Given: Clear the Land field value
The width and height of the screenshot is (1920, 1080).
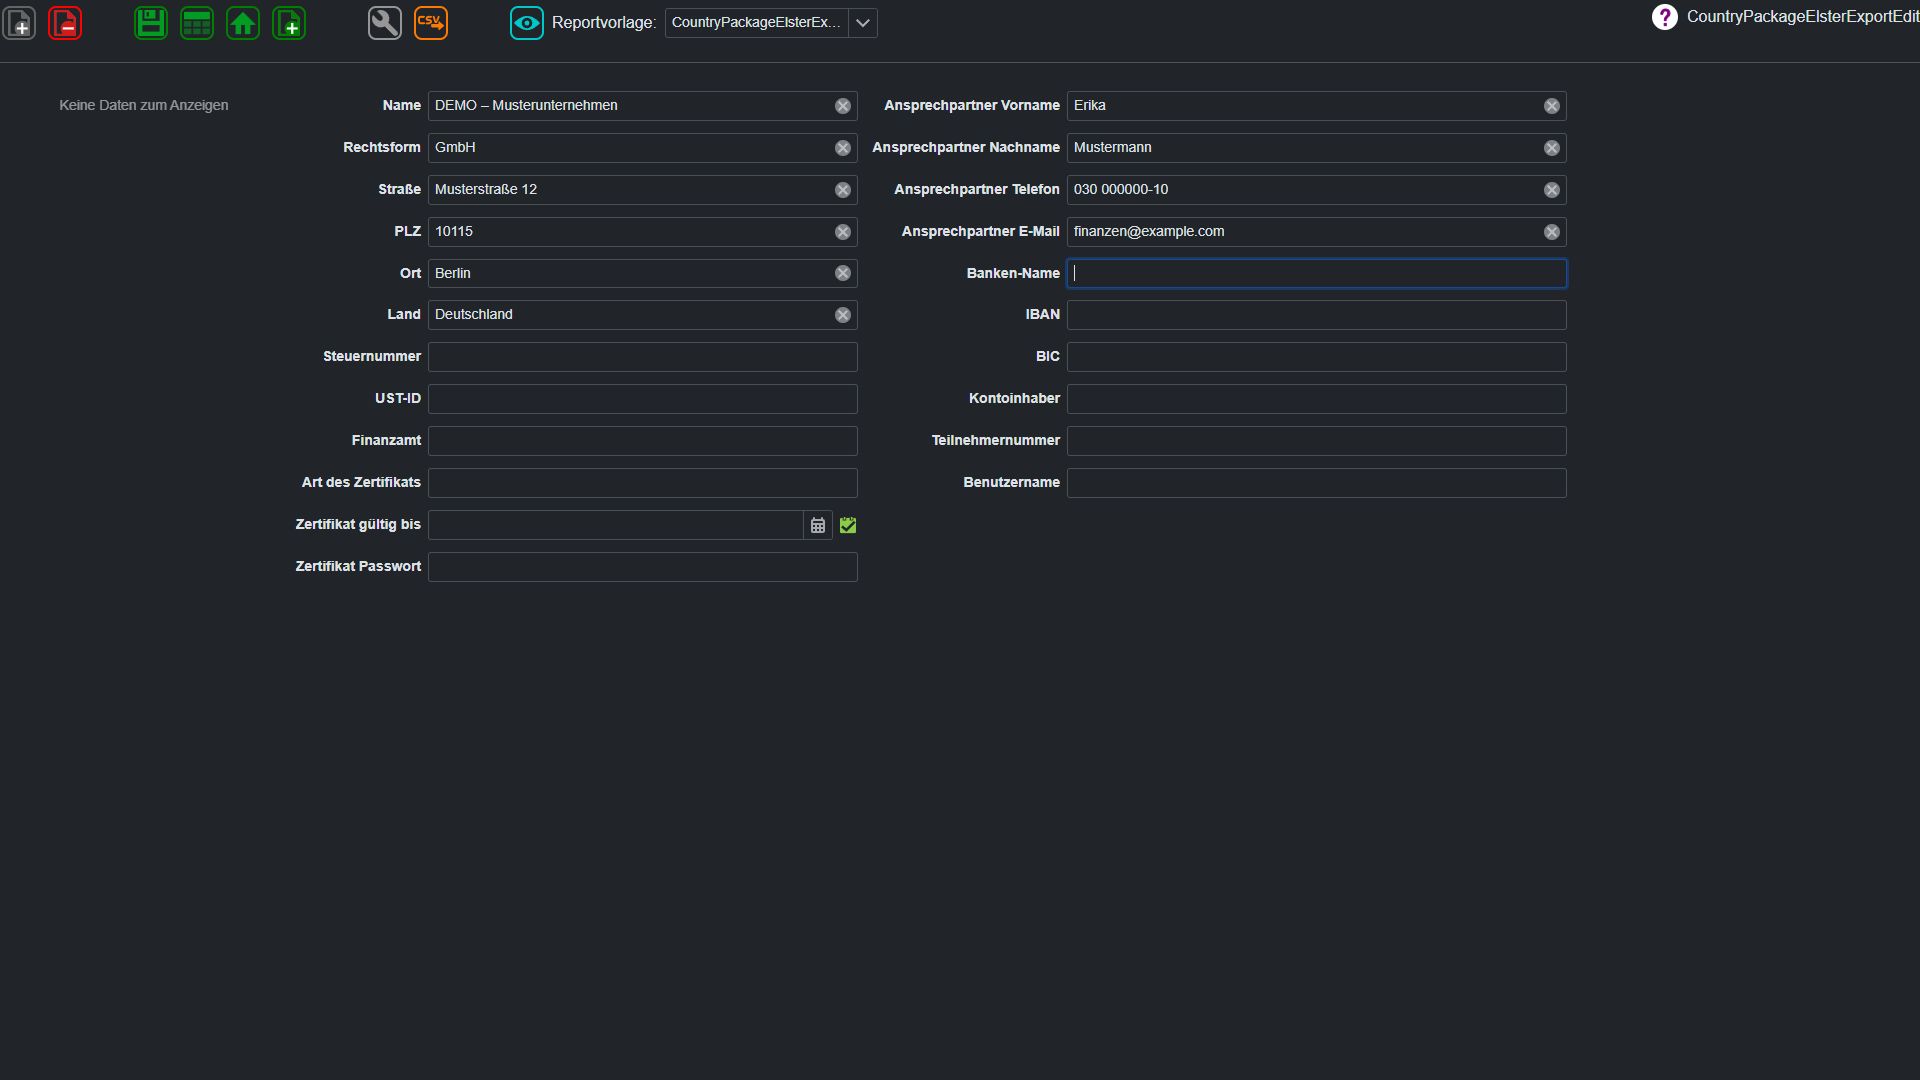Looking at the screenshot, I should [843, 315].
